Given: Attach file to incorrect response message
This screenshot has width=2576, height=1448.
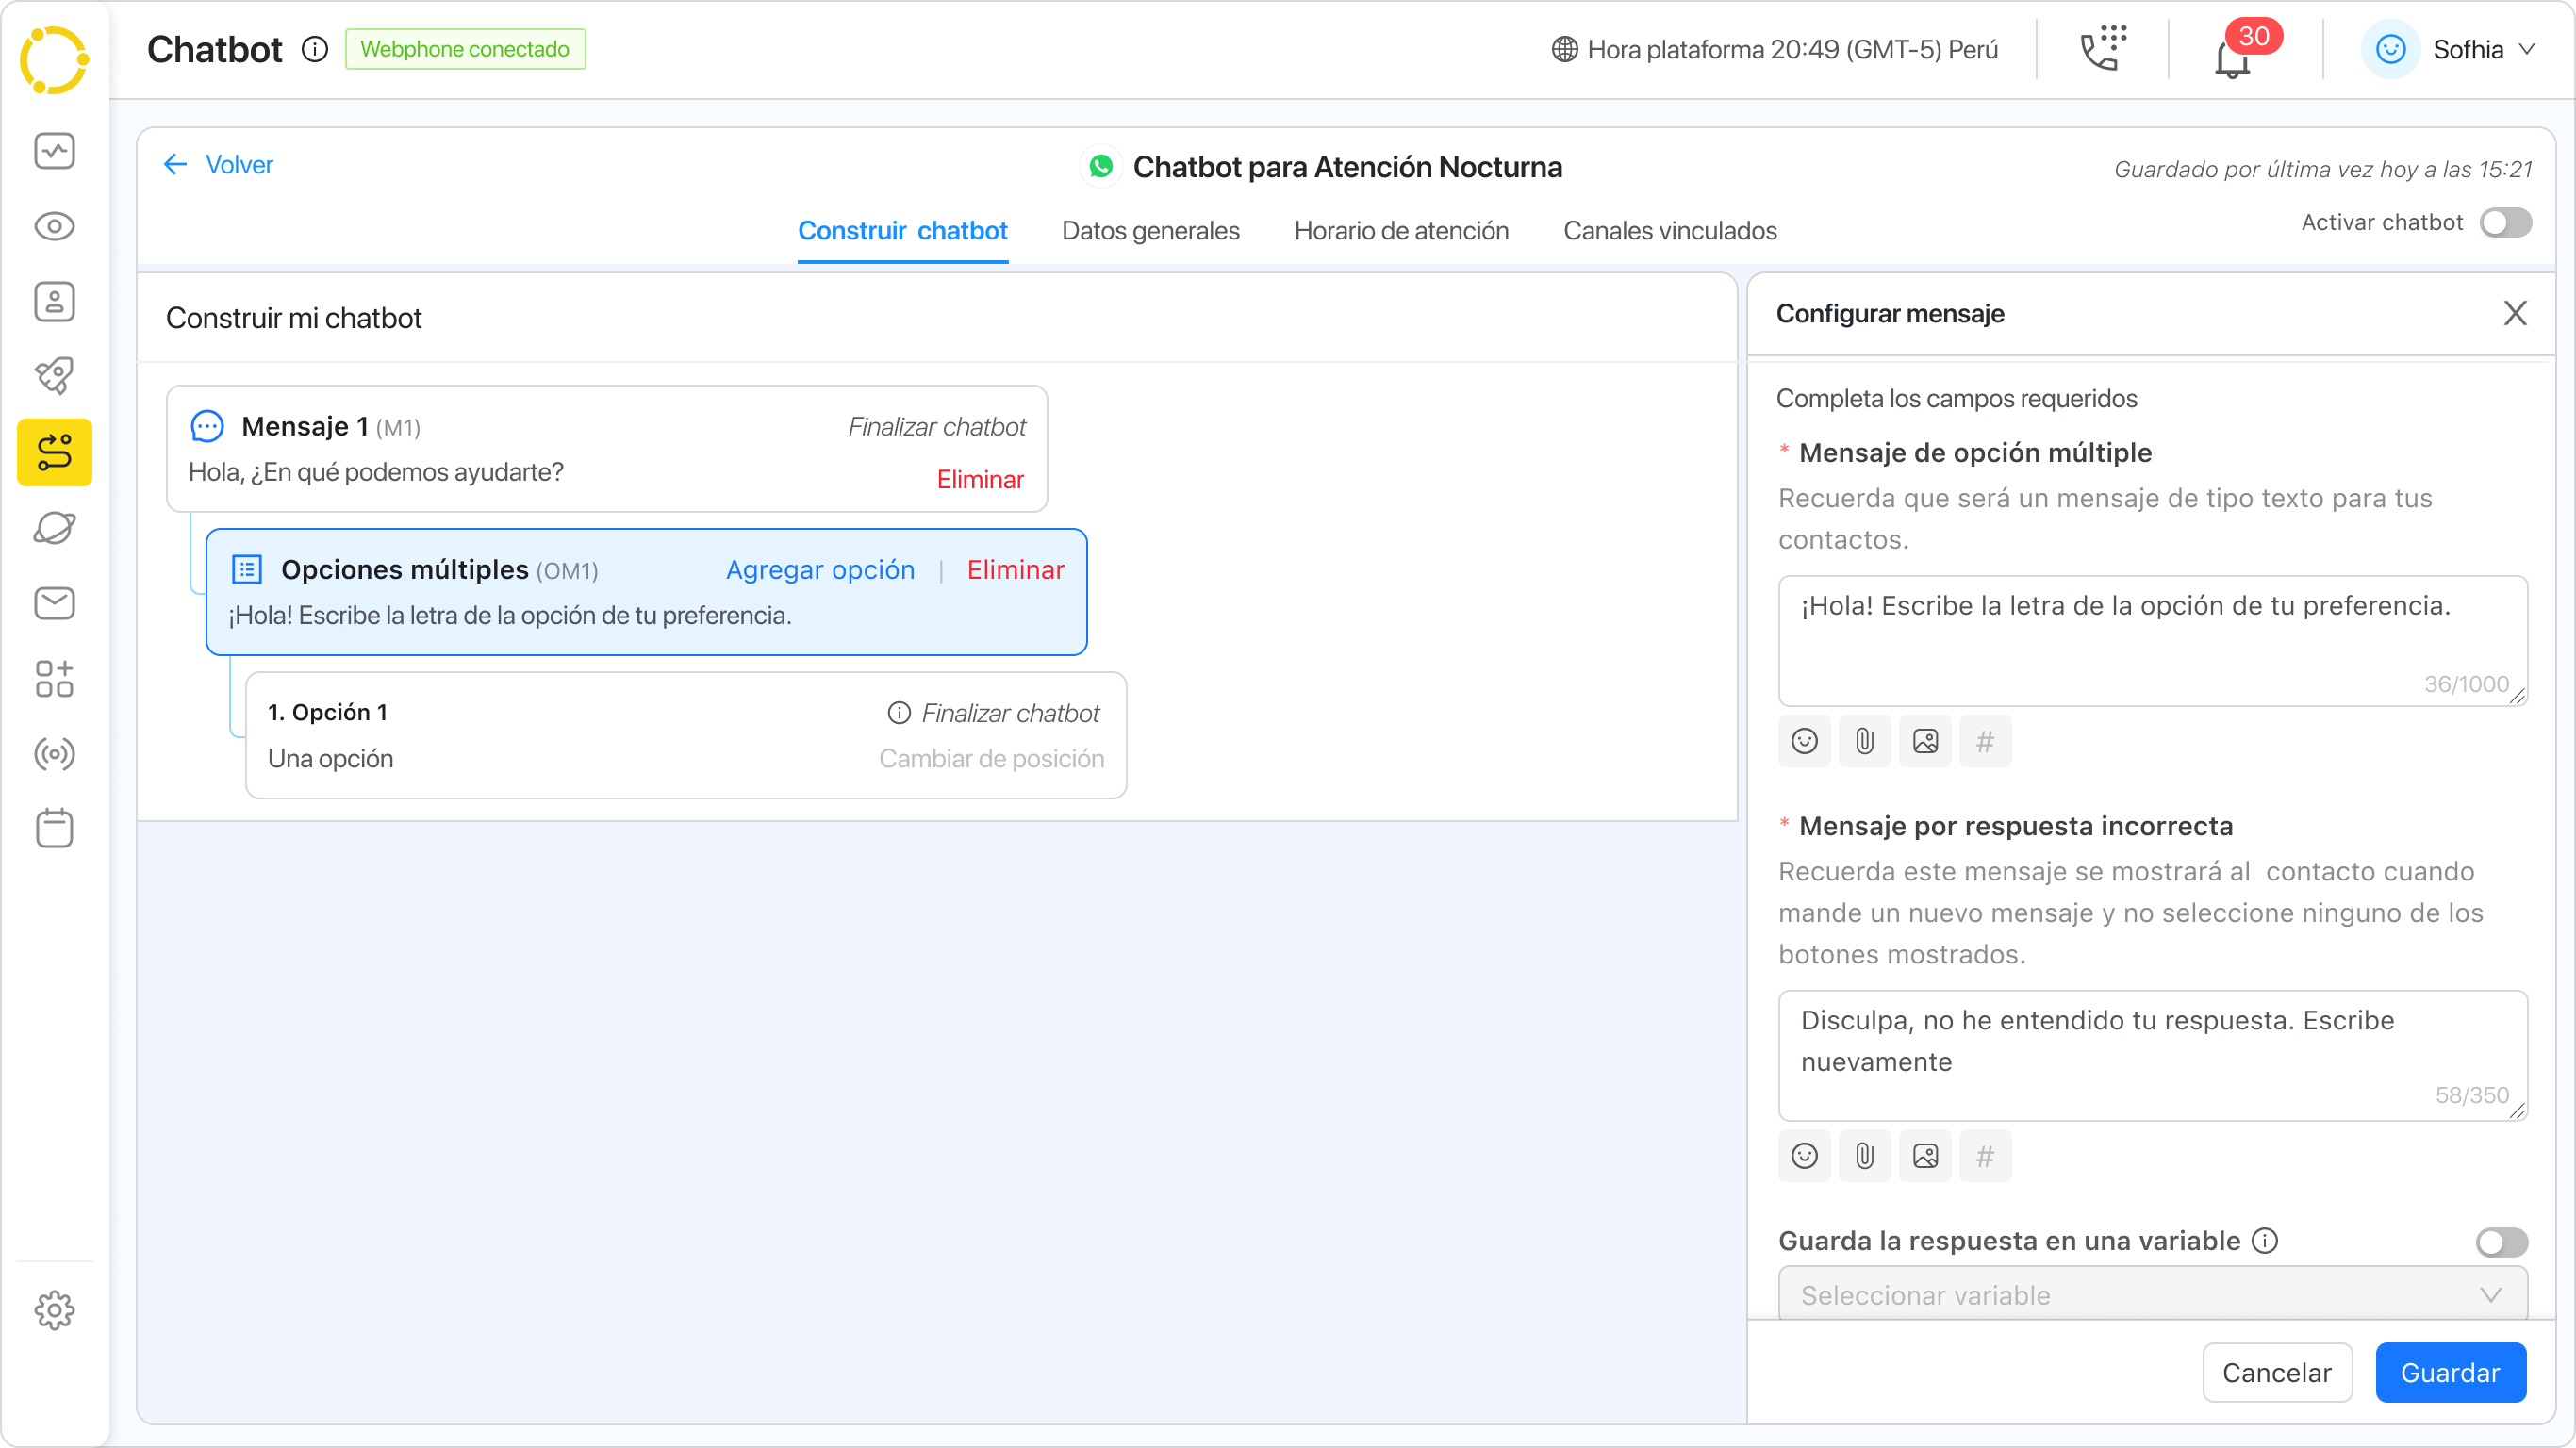Looking at the screenshot, I should (1865, 1157).
